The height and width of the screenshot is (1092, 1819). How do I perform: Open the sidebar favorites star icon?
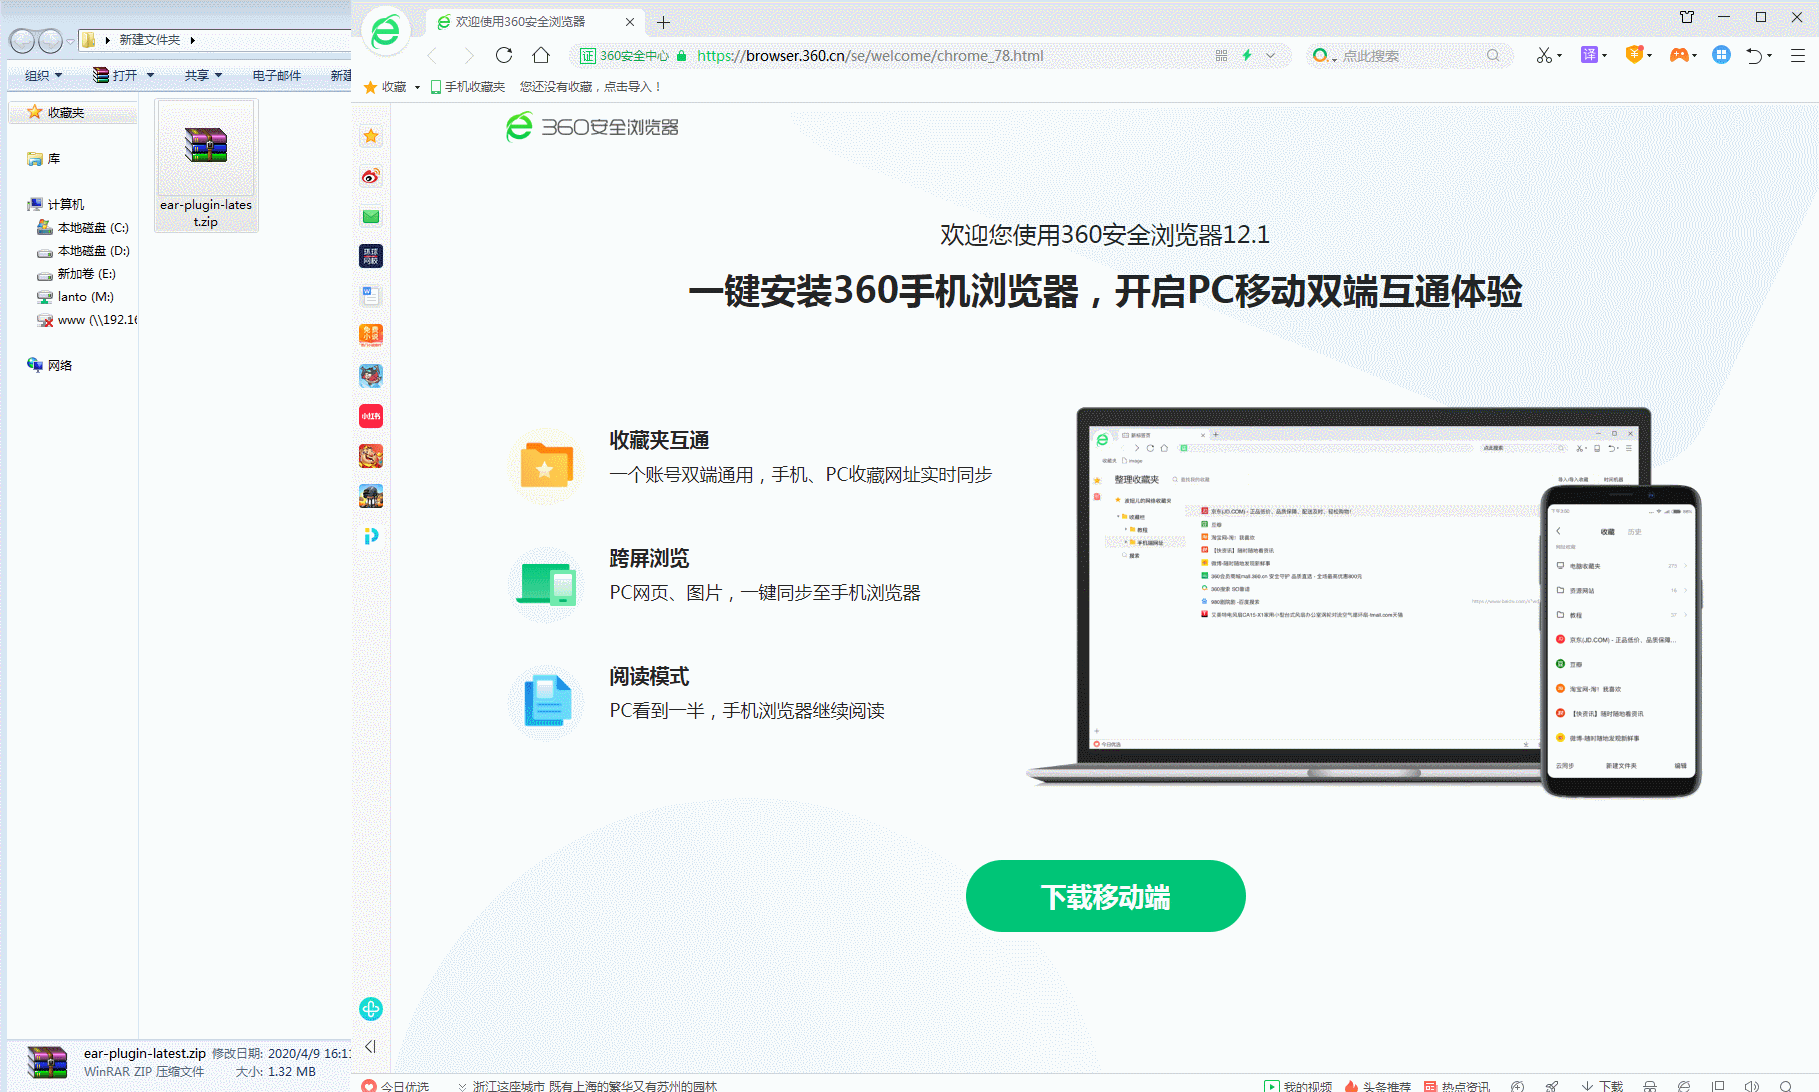click(371, 136)
